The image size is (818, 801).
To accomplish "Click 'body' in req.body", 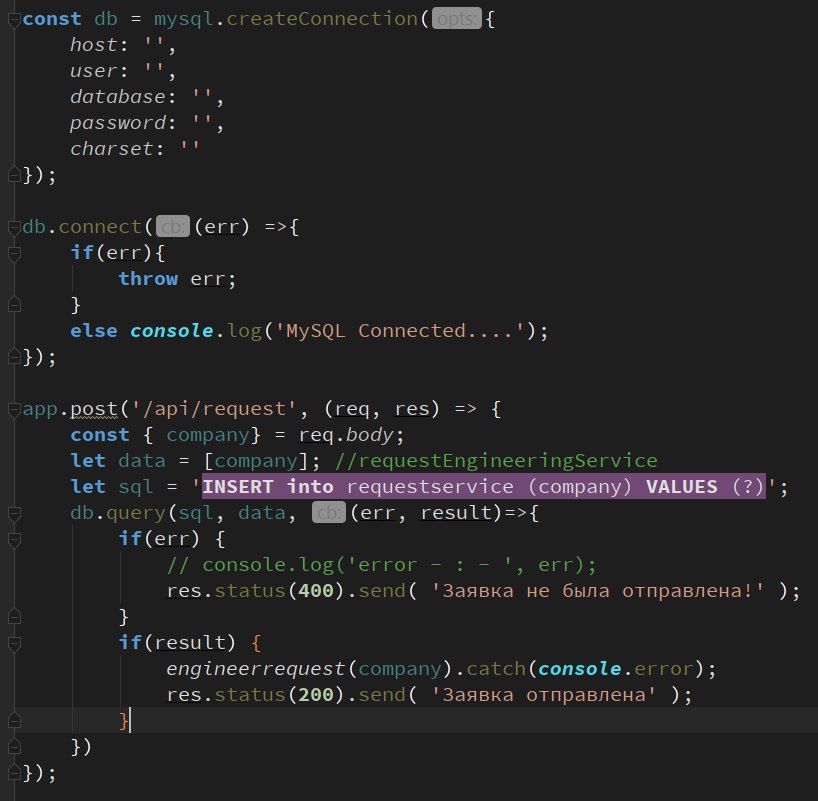I will point(370,435).
